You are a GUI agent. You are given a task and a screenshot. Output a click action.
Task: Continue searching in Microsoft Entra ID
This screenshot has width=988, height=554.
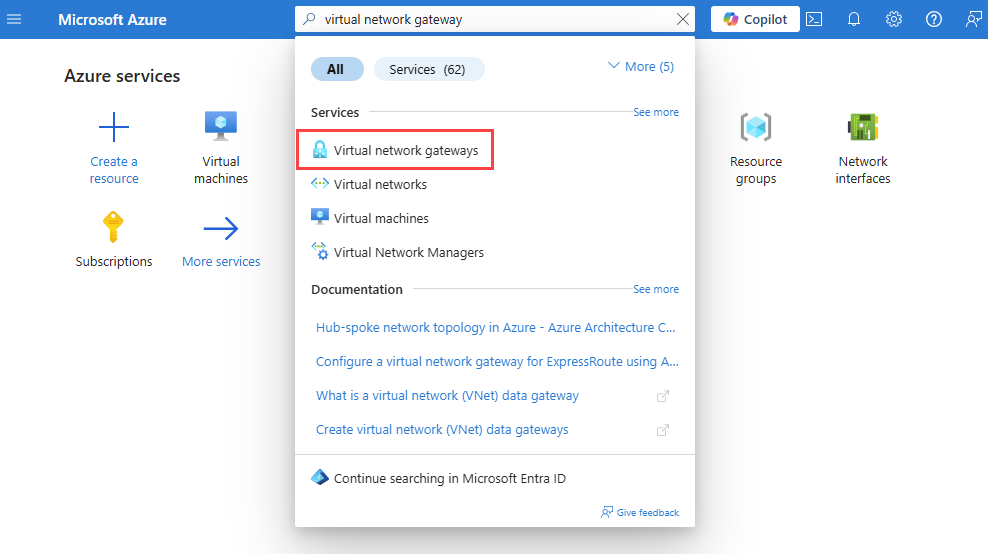(x=450, y=478)
